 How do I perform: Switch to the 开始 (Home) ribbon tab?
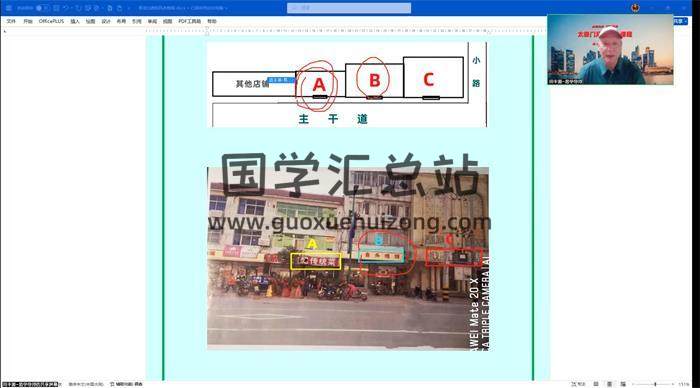click(28, 21)
